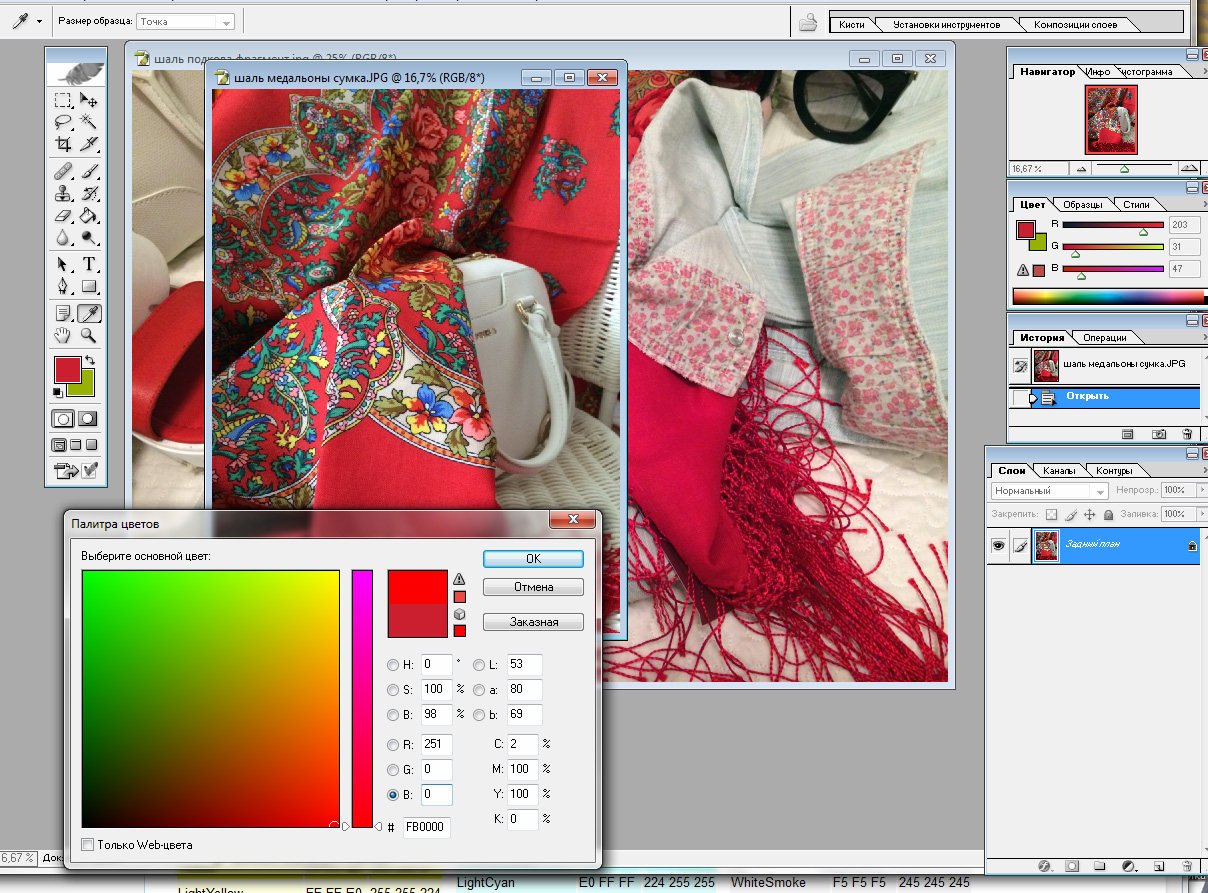Click the foreground red color swatch in toolbox
1208x893 pixels.
pyautogui.click(x=67, y=369)
